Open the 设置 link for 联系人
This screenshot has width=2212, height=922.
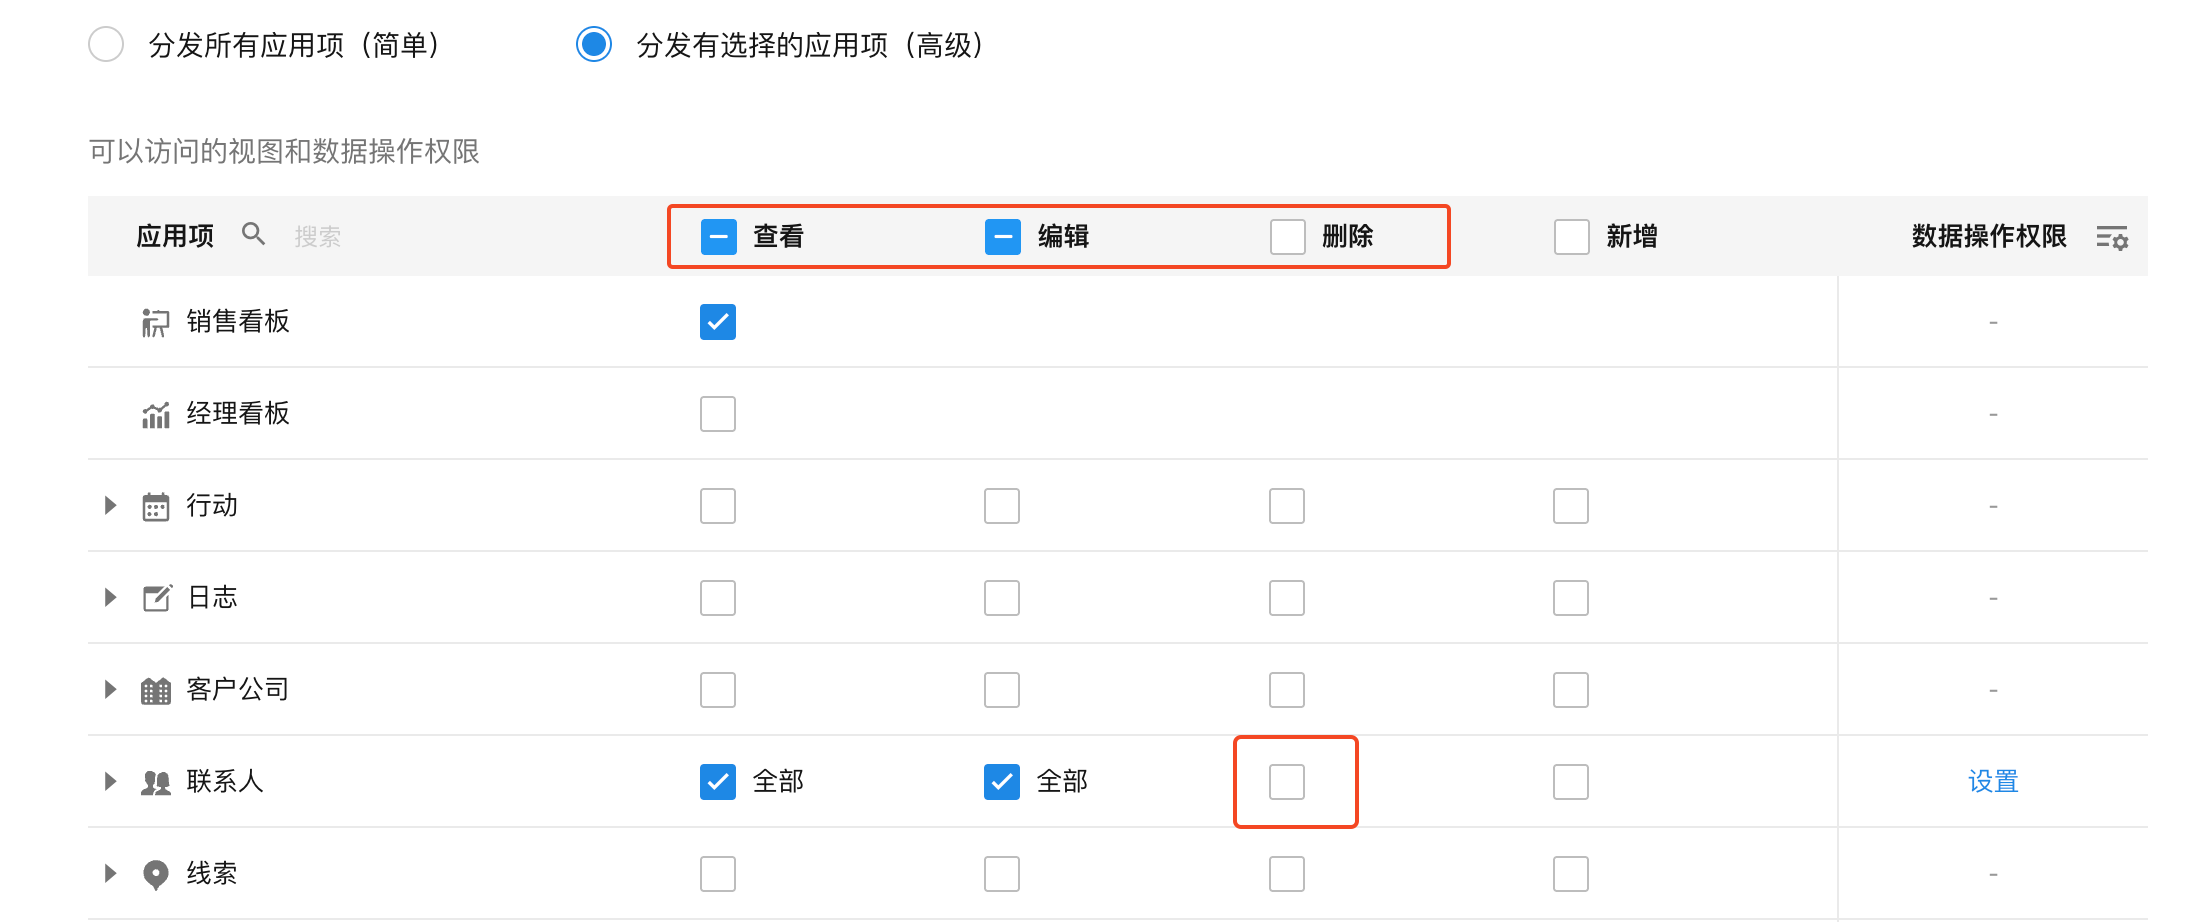click(1993, 782)
